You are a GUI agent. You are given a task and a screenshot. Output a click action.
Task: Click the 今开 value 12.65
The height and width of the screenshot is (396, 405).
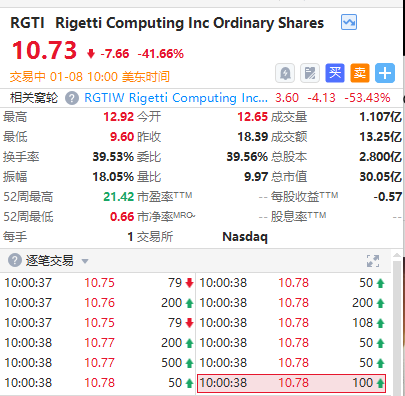pyautogui.click(x=252, y=117)
